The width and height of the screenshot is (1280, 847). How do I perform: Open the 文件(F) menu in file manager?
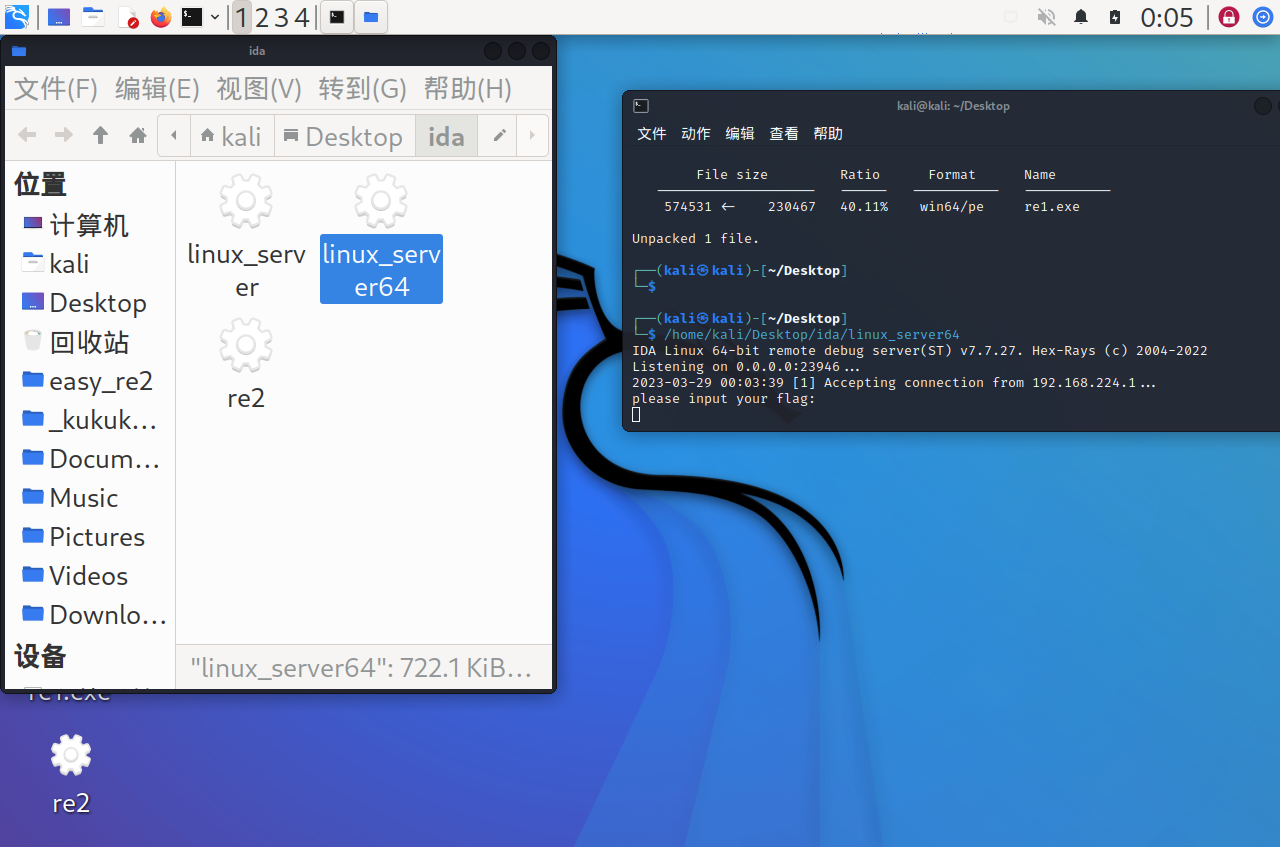56,89
